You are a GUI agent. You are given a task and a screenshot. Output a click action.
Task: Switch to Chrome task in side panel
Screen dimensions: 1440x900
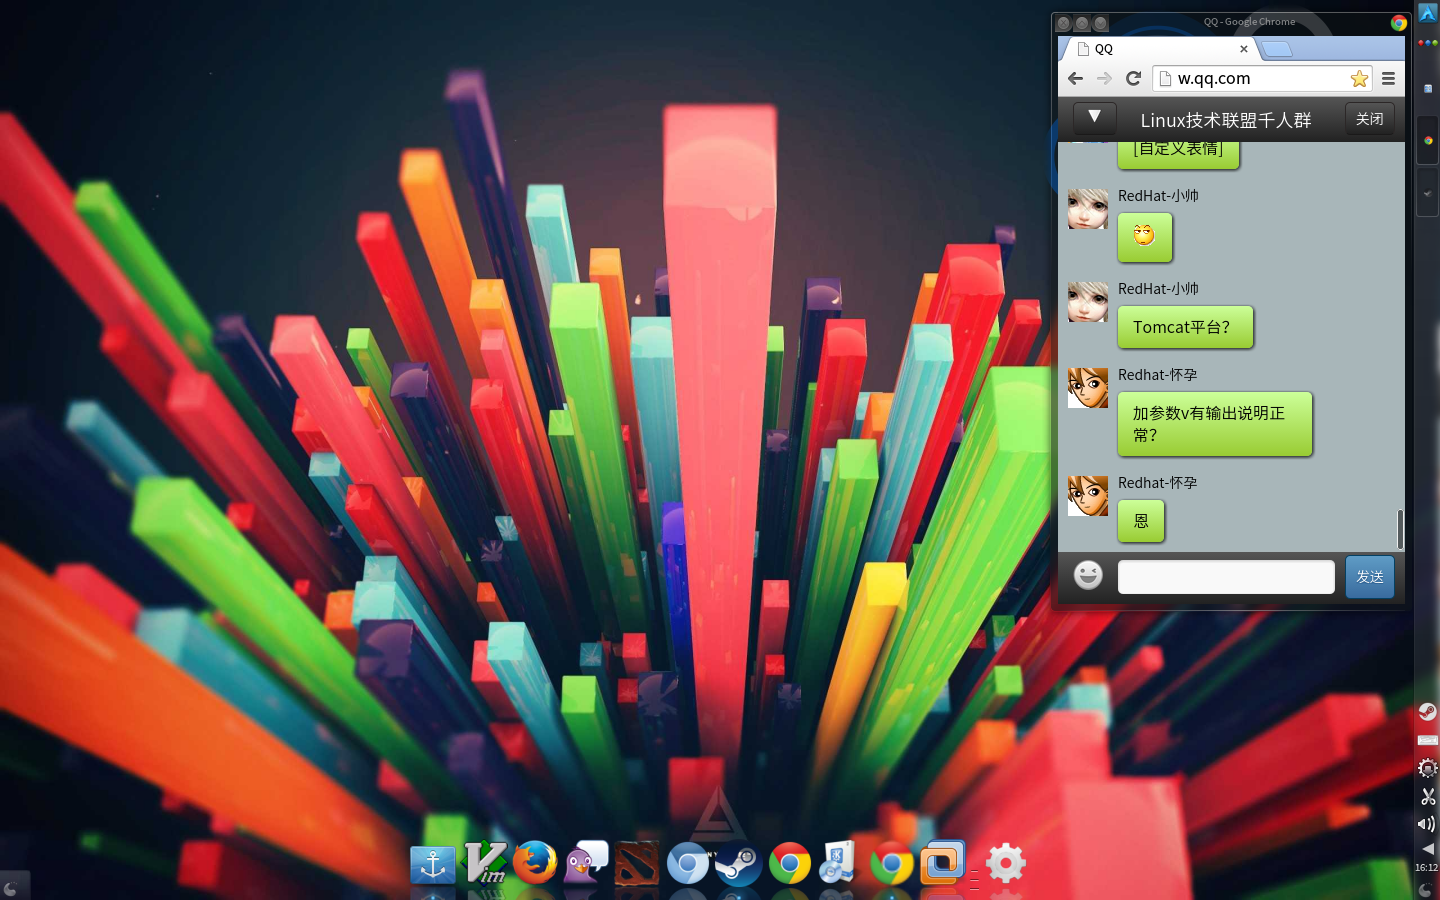point(1428,140)
